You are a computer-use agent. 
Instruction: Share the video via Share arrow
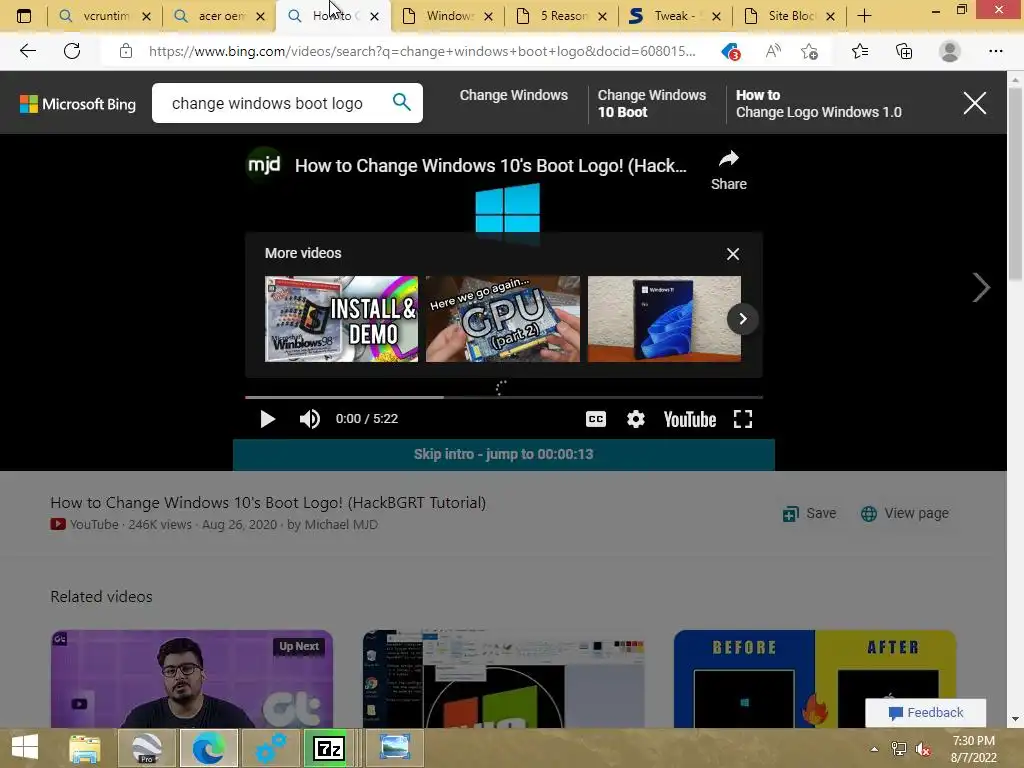(729, 170)
